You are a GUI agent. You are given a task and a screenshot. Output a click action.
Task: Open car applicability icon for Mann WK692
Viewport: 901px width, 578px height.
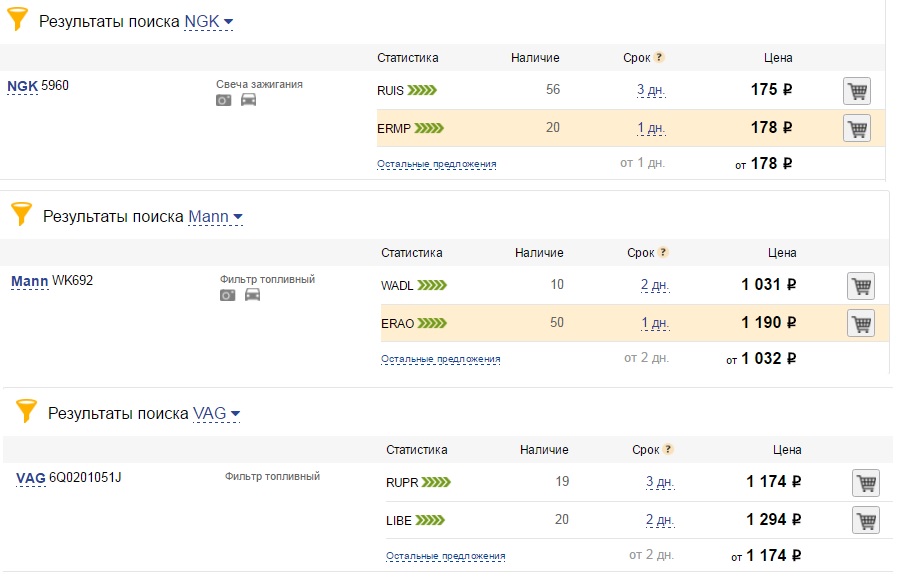[x=252, y=295]
